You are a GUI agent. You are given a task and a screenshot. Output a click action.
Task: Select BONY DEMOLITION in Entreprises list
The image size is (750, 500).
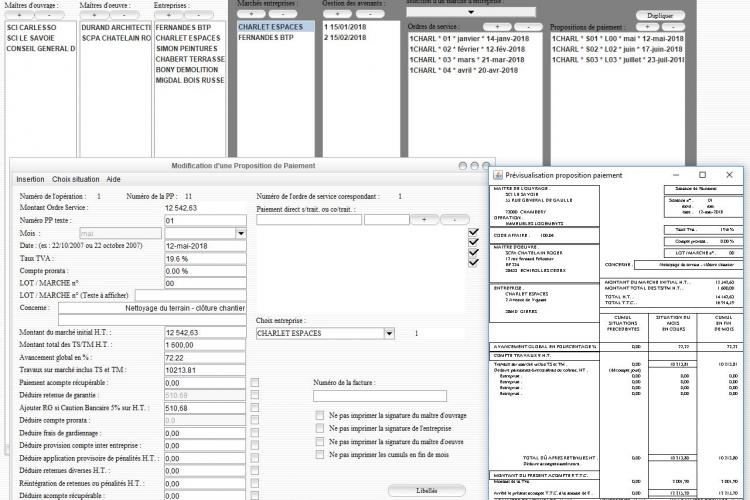coord(190,70)
